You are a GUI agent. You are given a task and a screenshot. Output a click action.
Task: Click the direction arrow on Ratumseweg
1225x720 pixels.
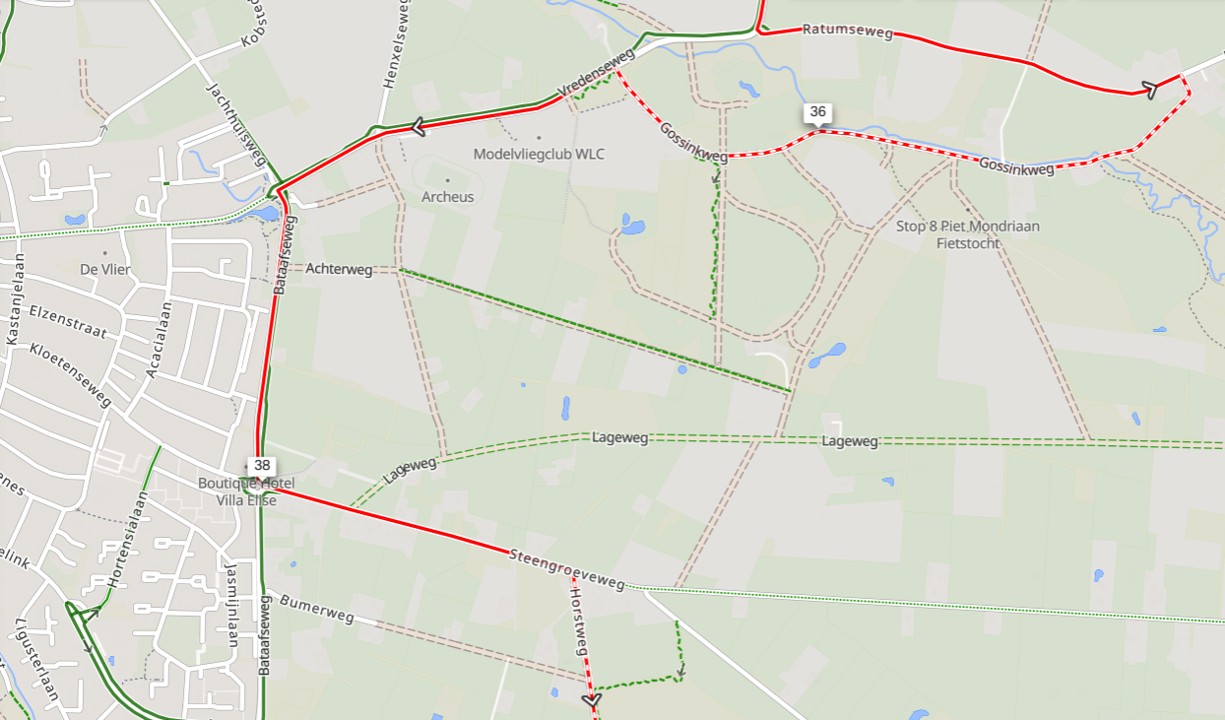1150,90
